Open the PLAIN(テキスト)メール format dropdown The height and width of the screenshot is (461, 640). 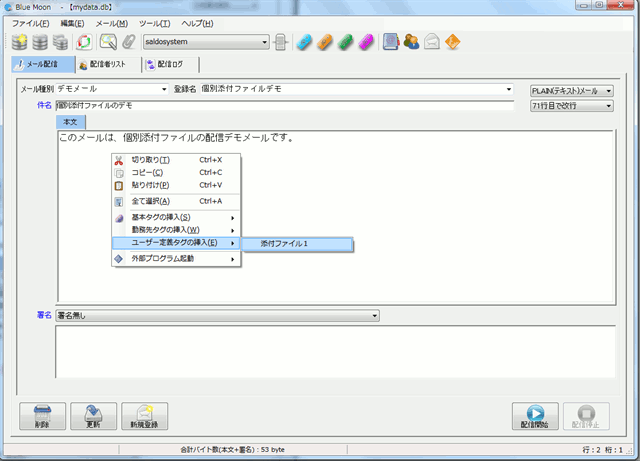pos(608,90)
